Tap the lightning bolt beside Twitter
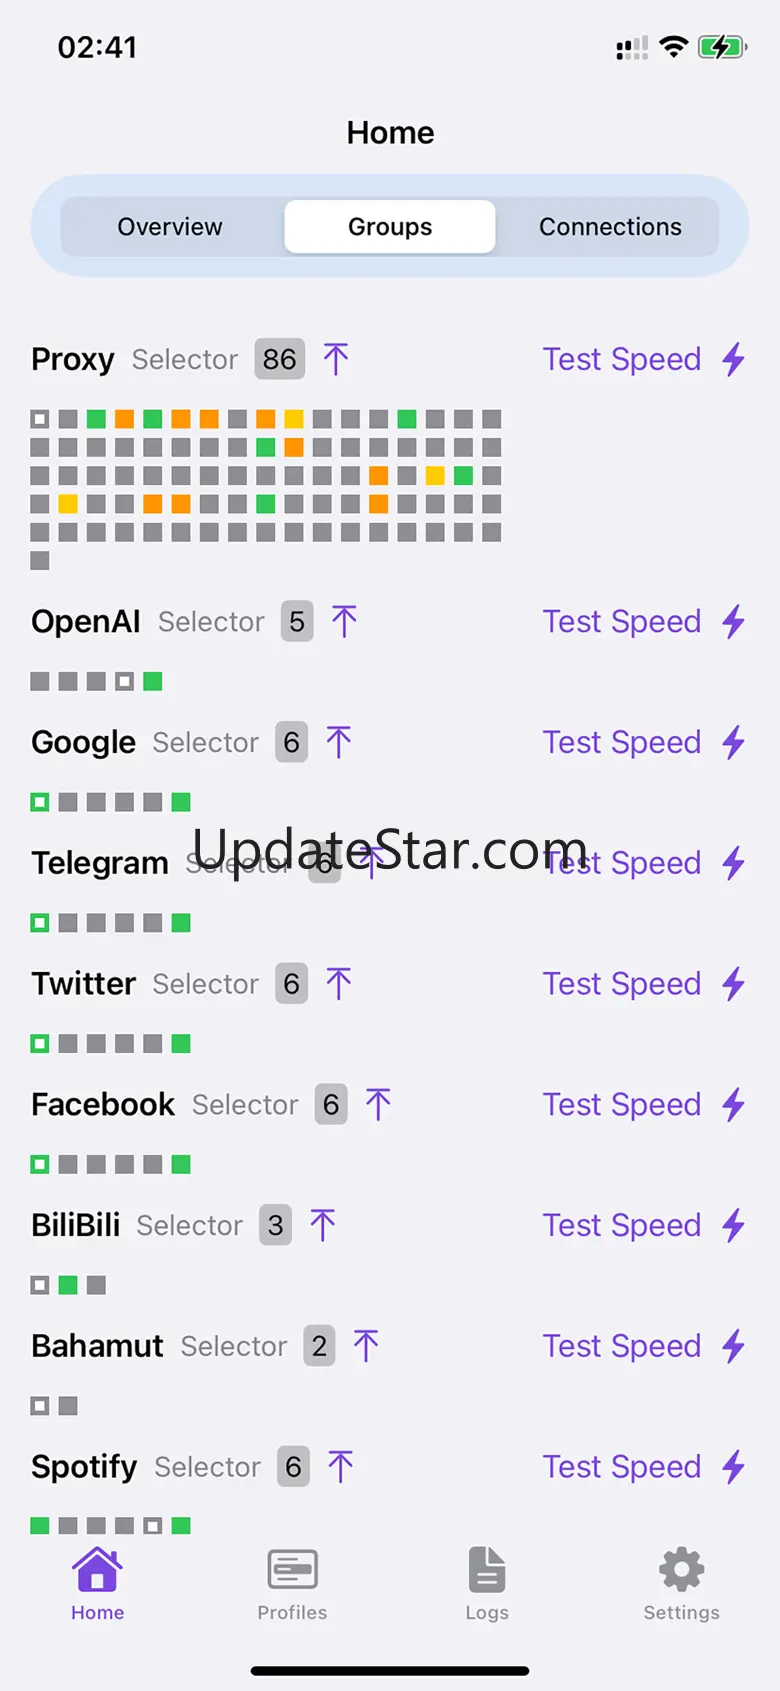 [734, 984]
